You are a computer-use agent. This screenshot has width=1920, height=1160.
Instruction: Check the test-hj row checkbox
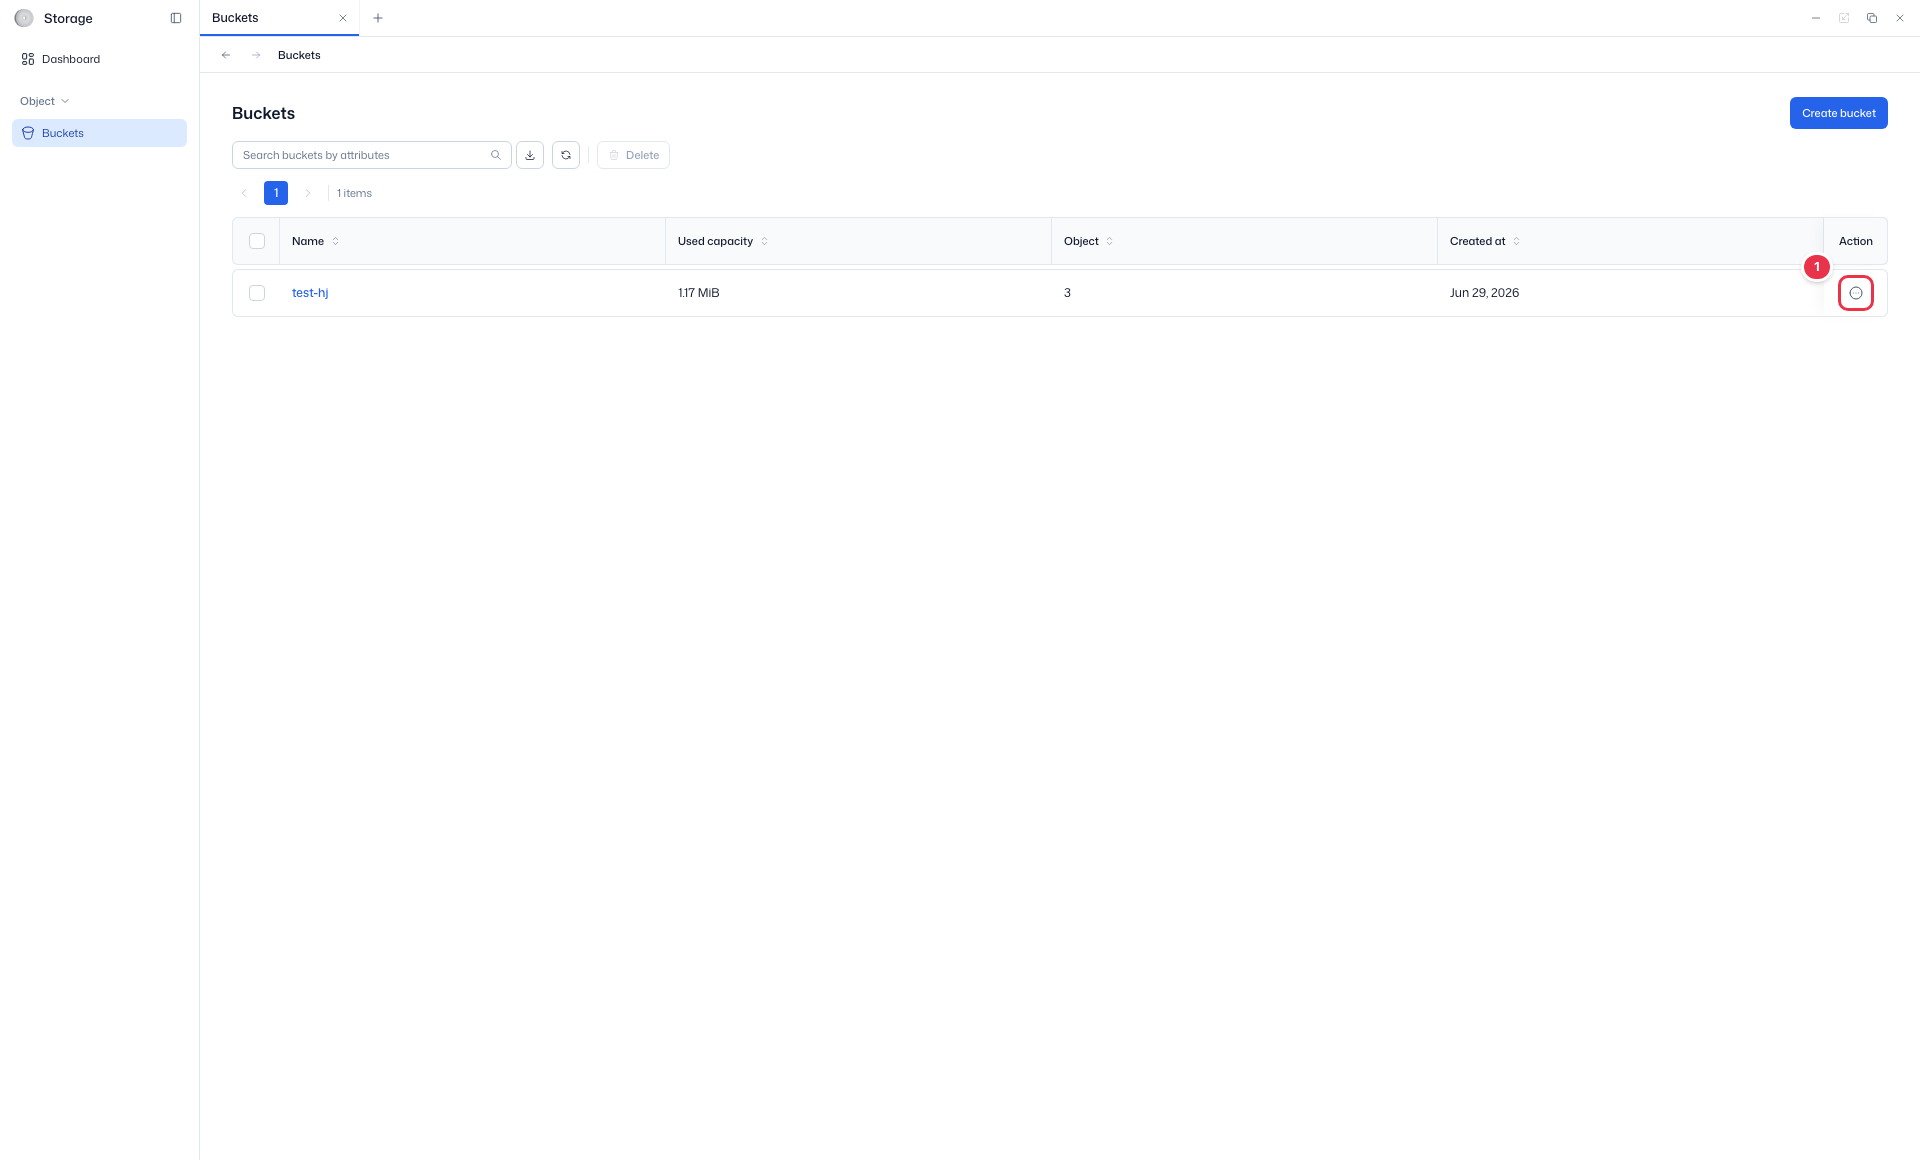[x=257, y=293]
